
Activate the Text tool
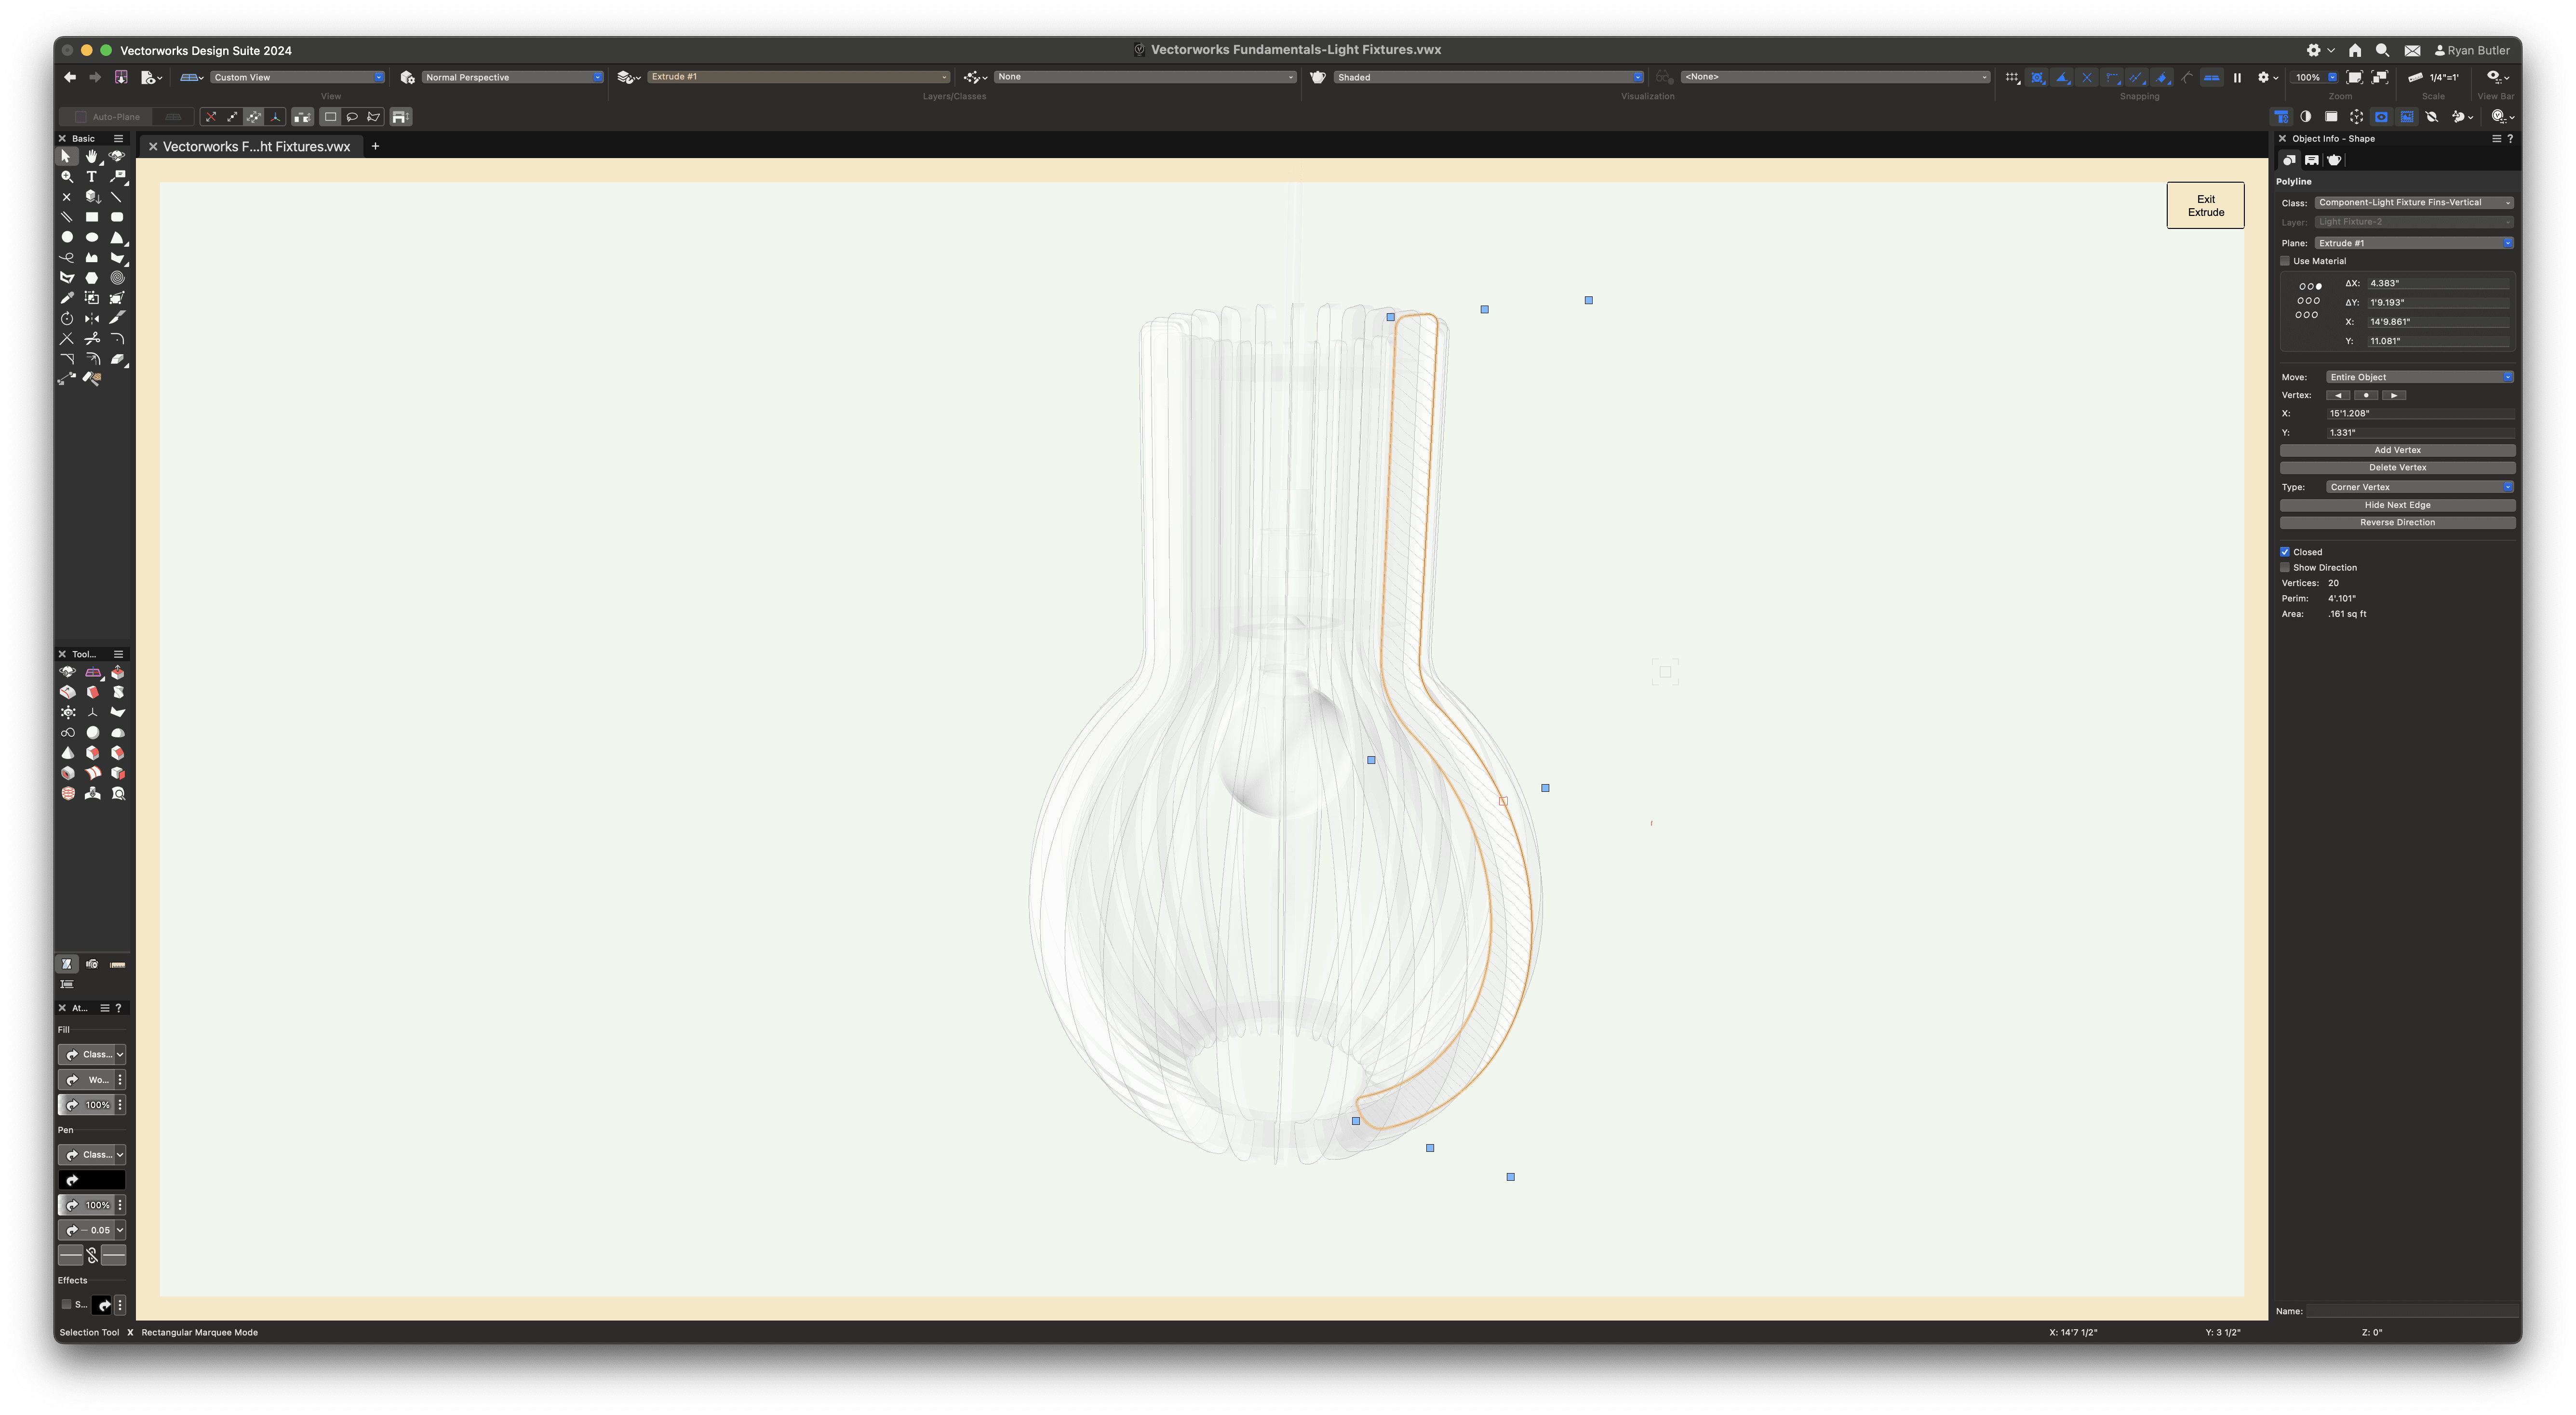(x=91, y=176)
